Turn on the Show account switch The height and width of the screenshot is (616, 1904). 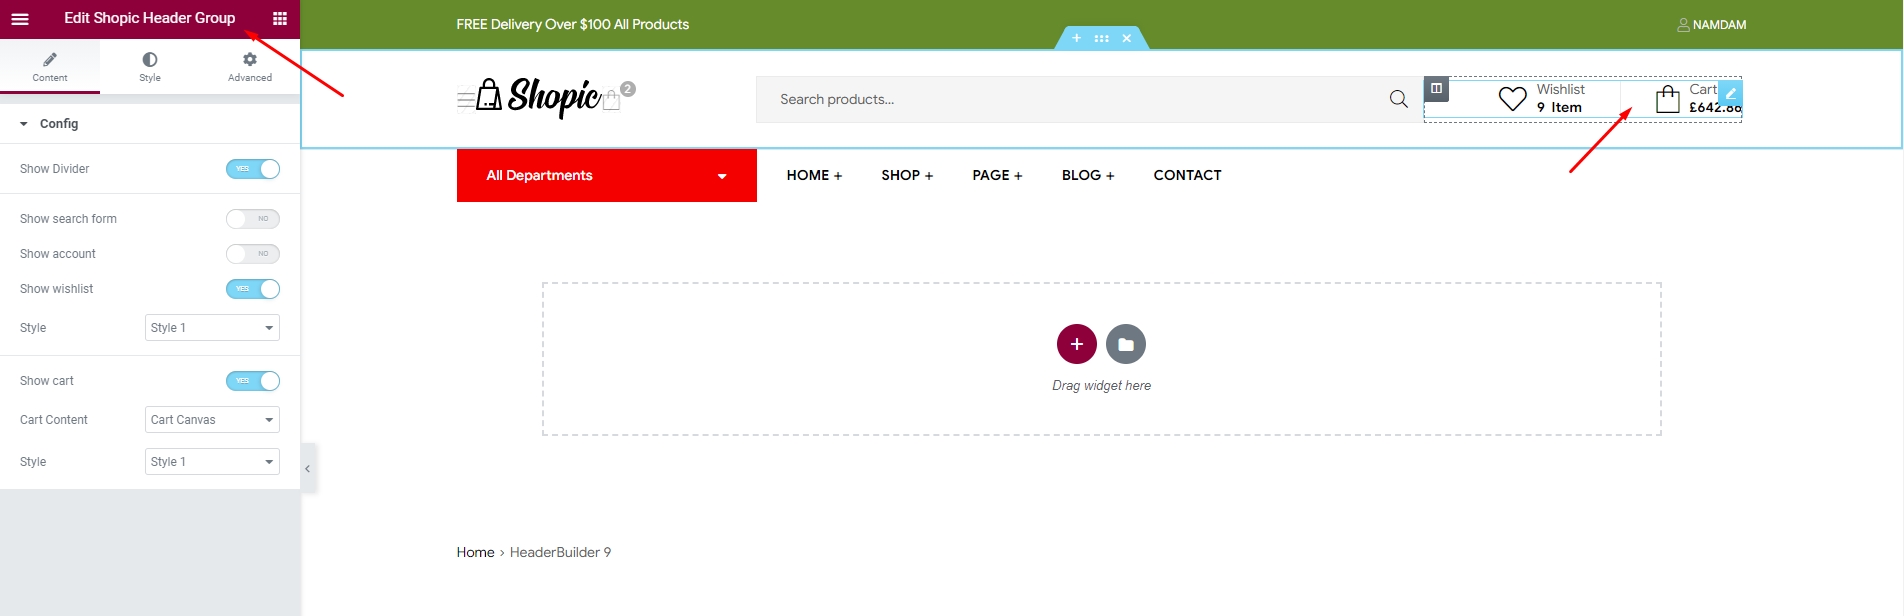(253, 254)
